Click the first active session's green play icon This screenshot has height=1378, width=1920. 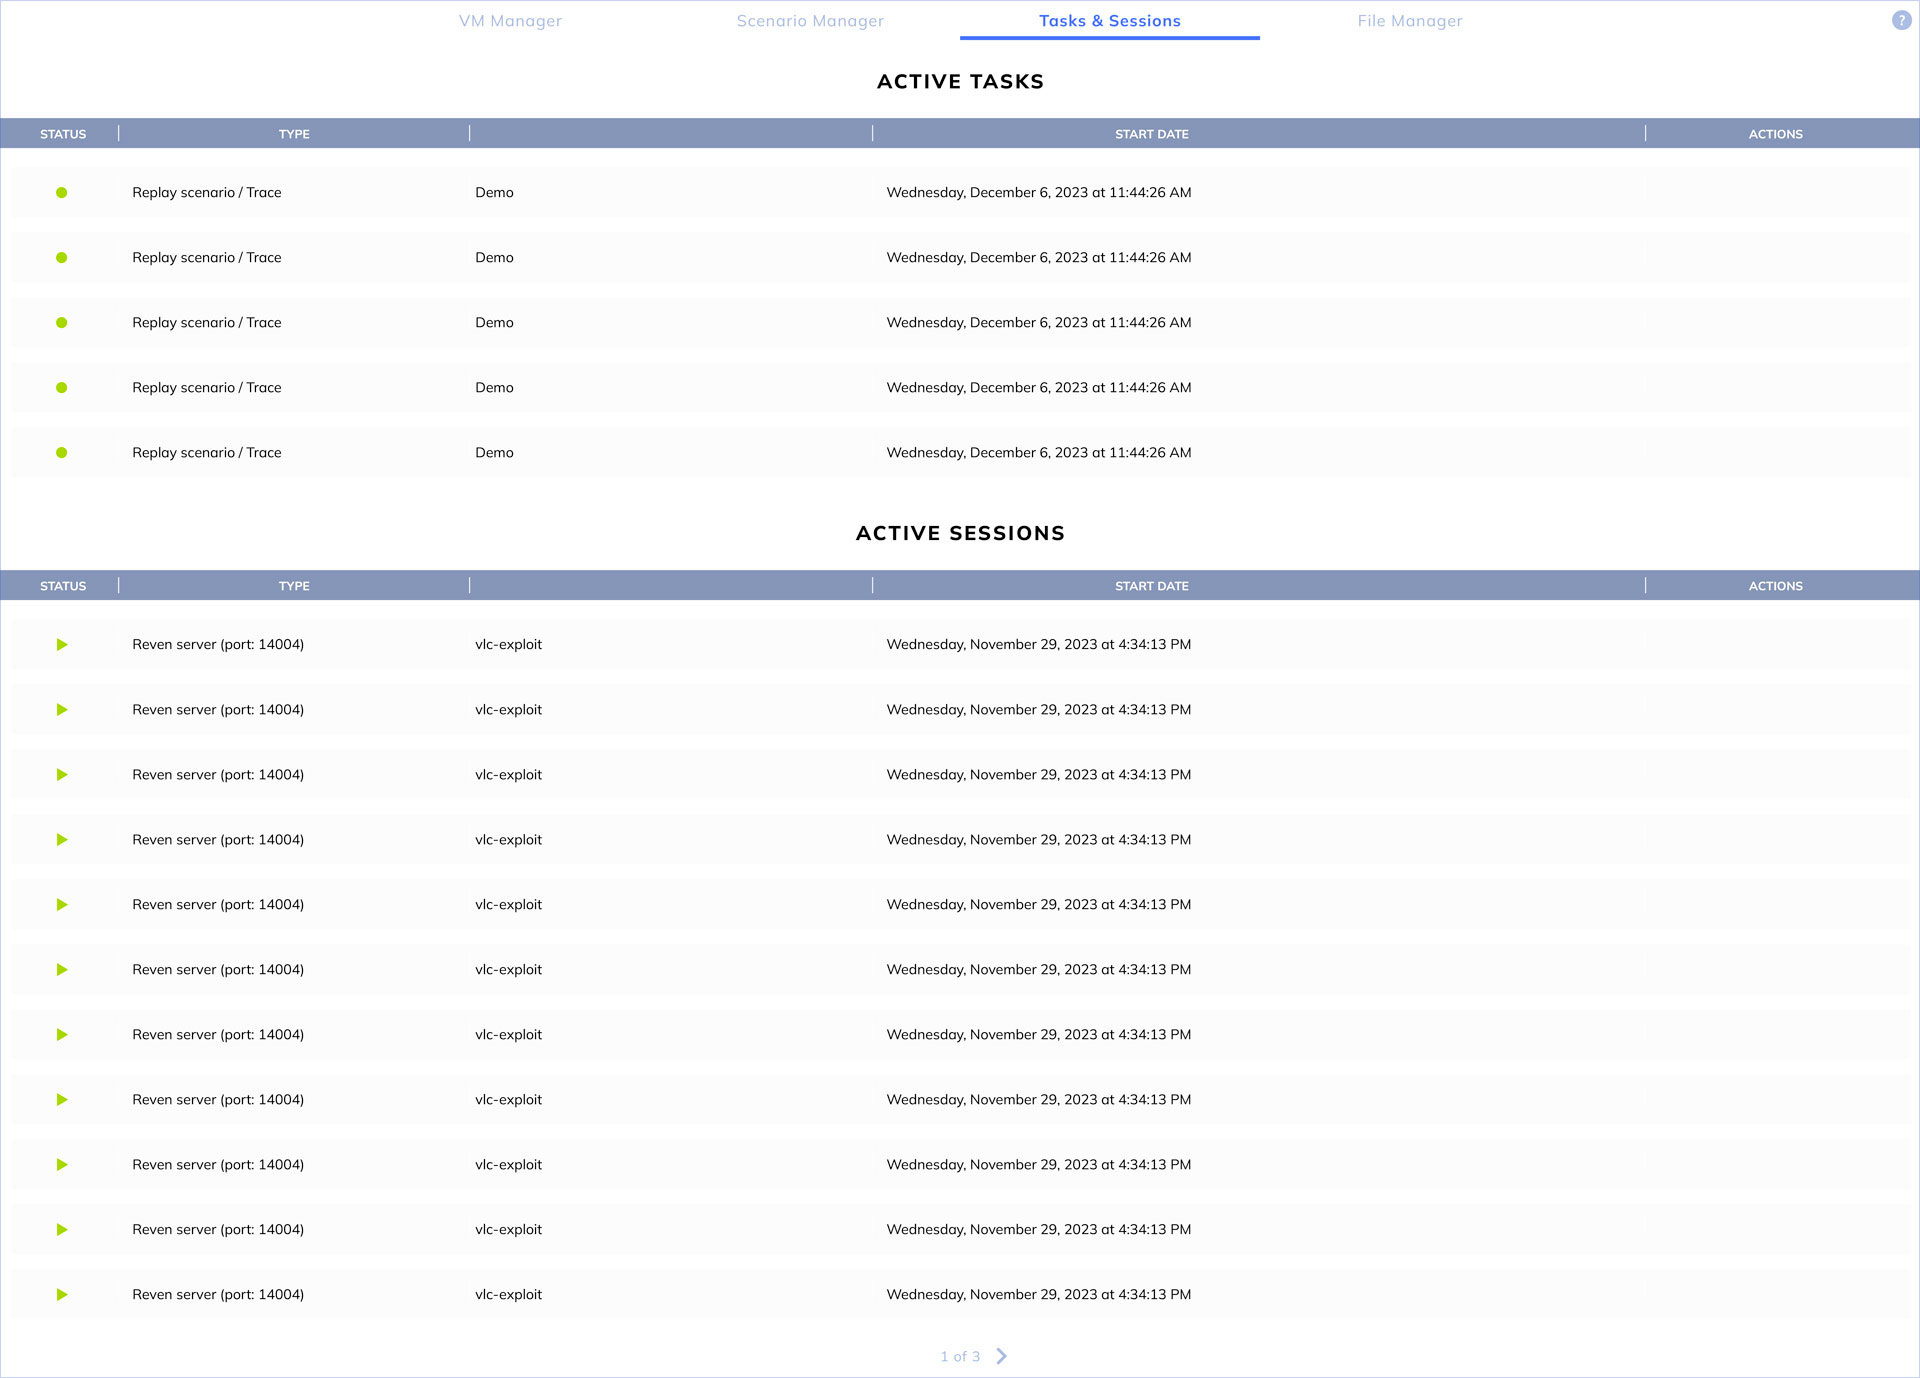(62, 645)
